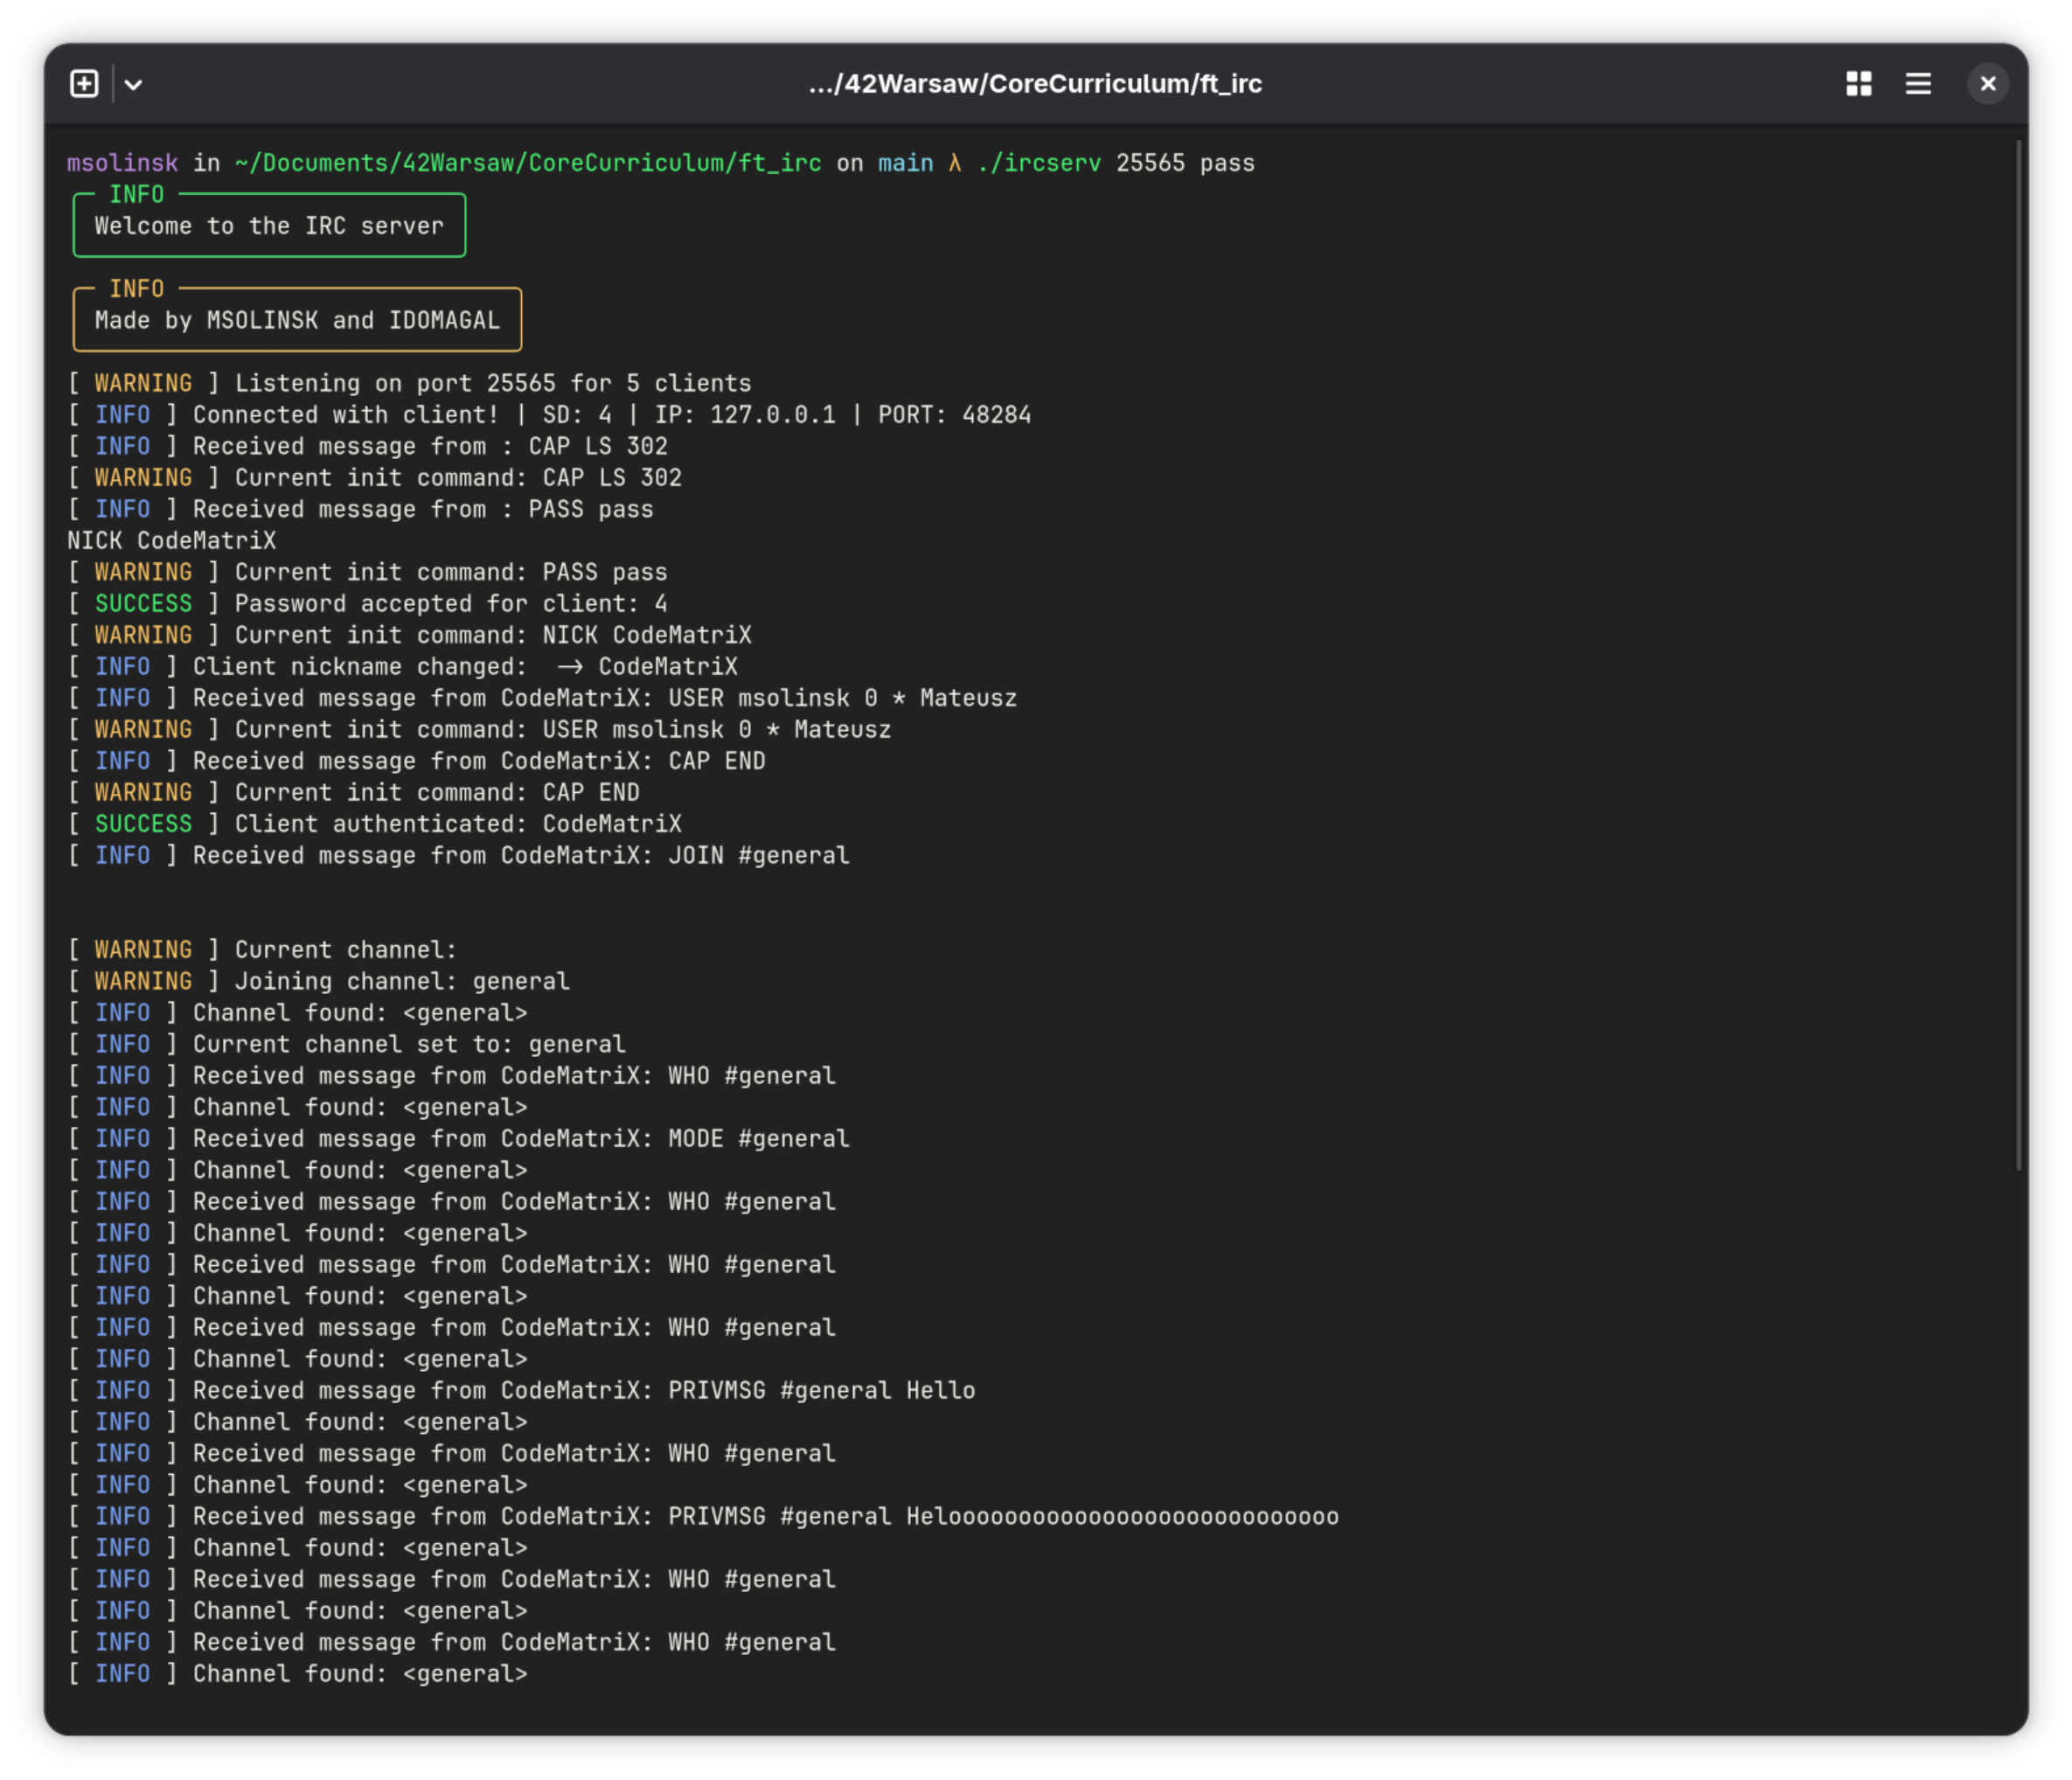Click 'main' branch name in prompt
Image resolution: width=2072 pixels, height=1780 pixels.
(905, 163)
